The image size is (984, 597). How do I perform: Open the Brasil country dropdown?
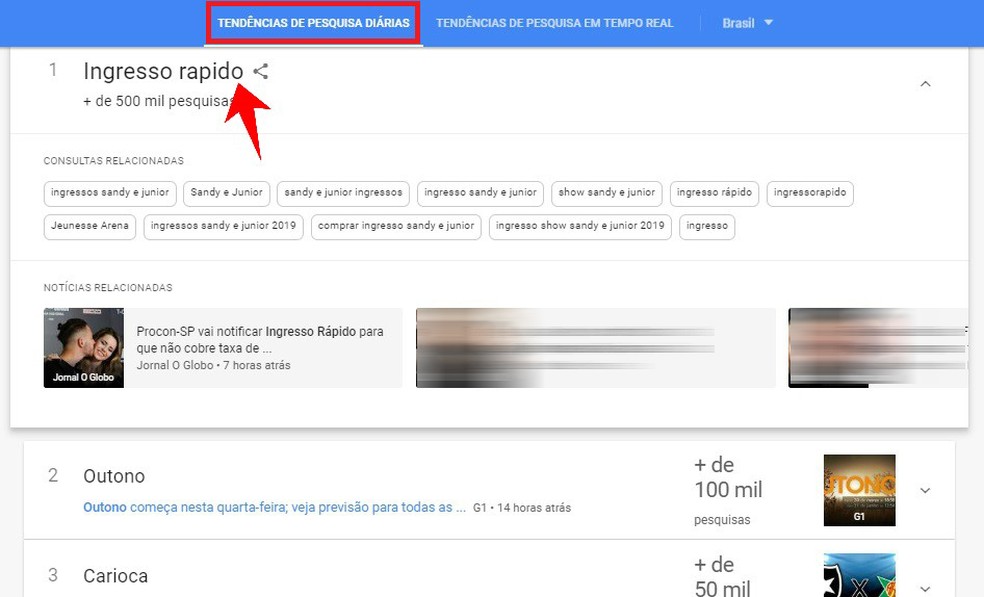[x=747, y=23]
